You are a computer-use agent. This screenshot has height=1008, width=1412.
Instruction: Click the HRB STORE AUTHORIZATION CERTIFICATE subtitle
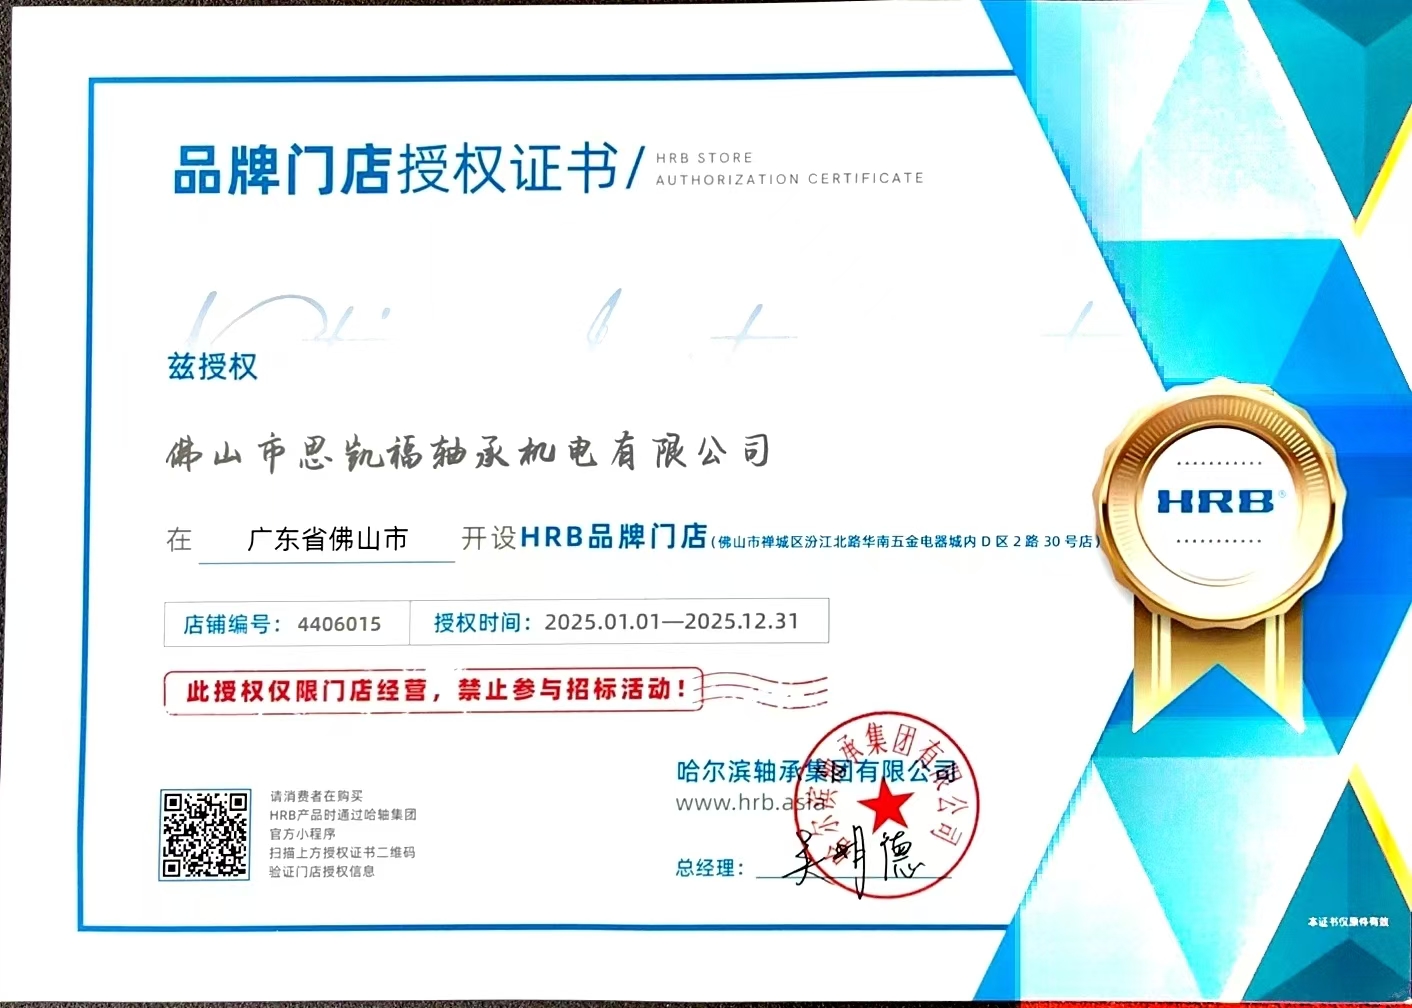click(x=789, y=169)
